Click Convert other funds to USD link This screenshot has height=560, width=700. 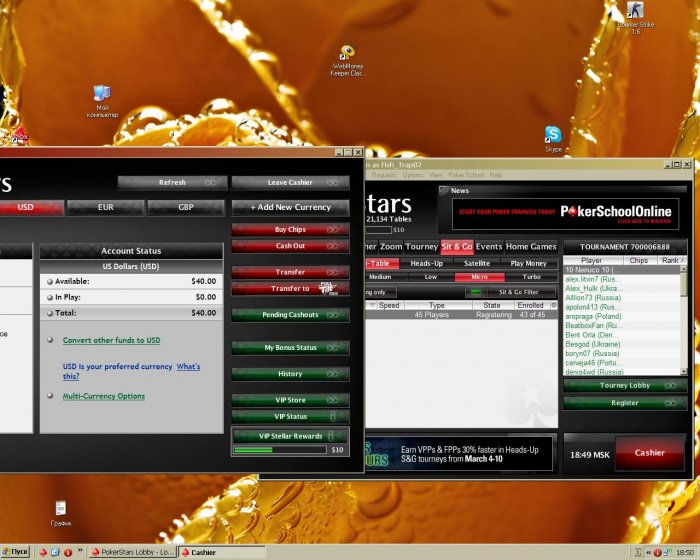point(111,340)
